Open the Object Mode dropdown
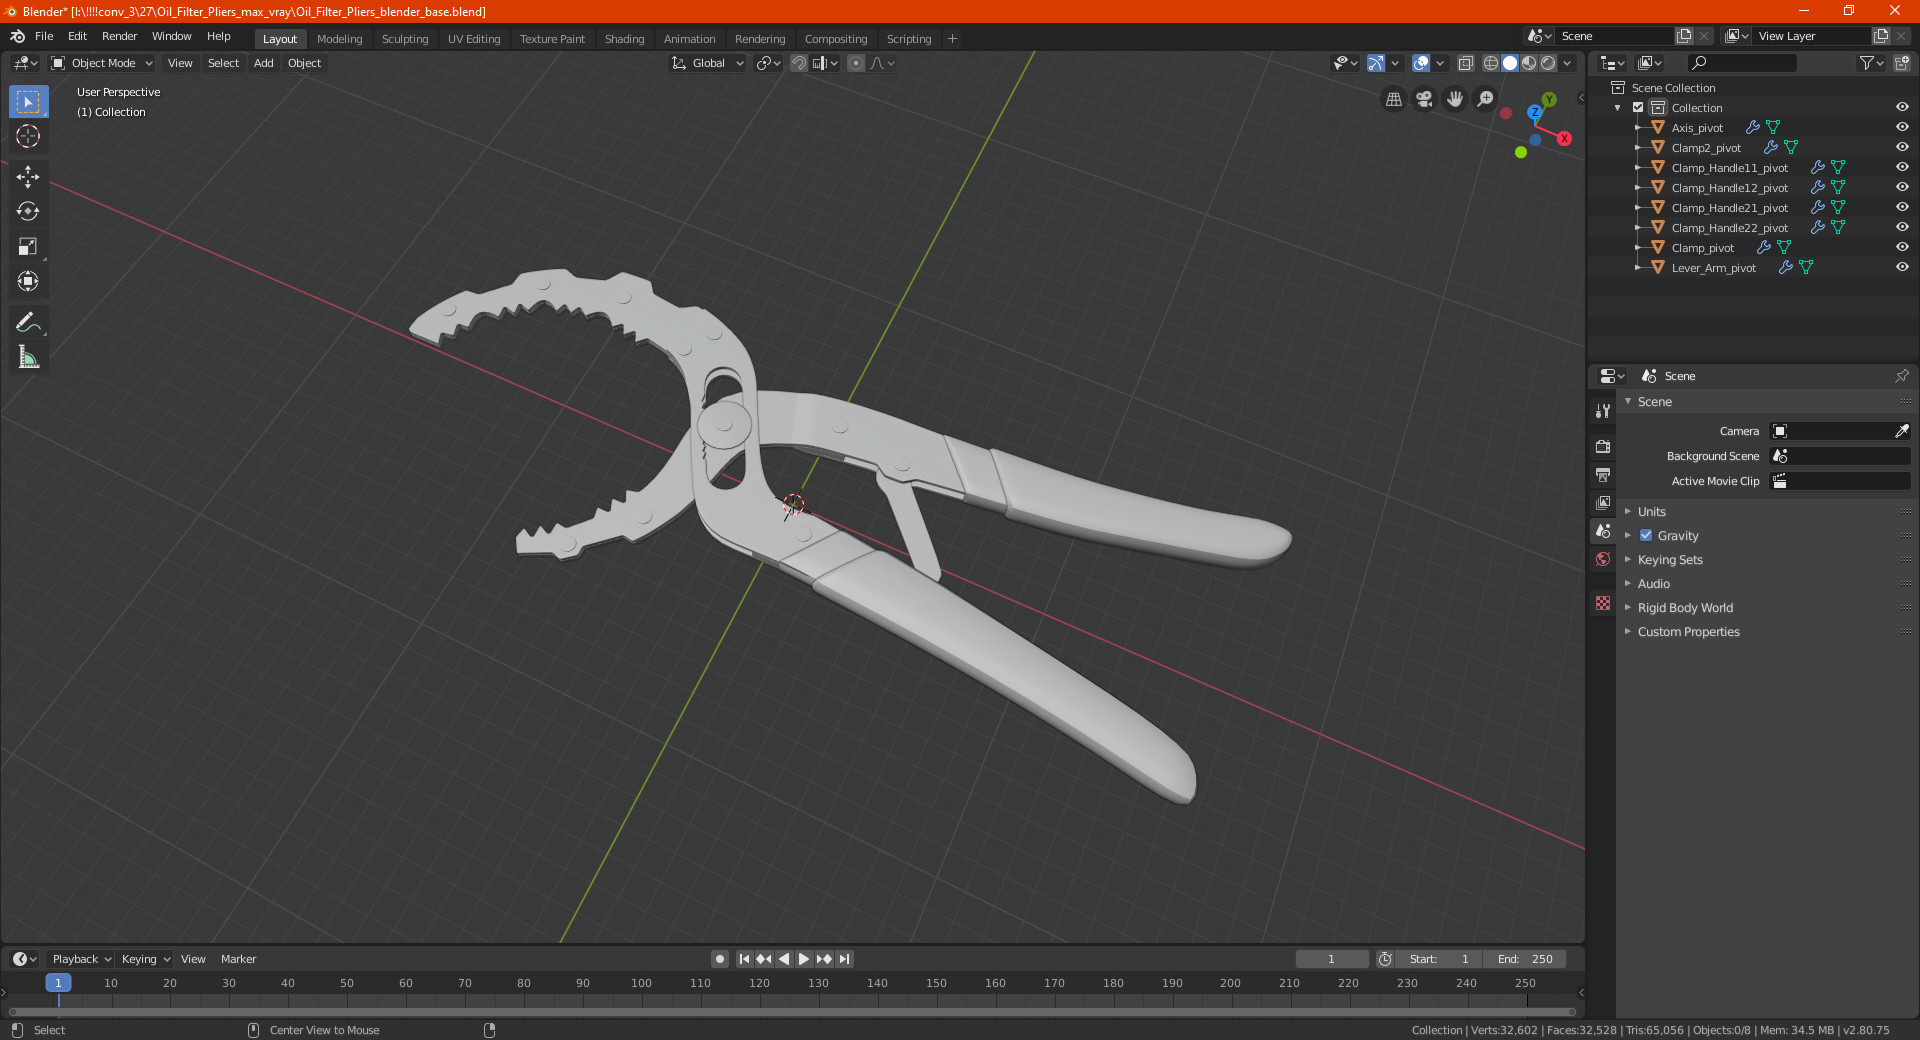The height and width of the screenshot is (1040, 1920). click(x=102, y=63)
